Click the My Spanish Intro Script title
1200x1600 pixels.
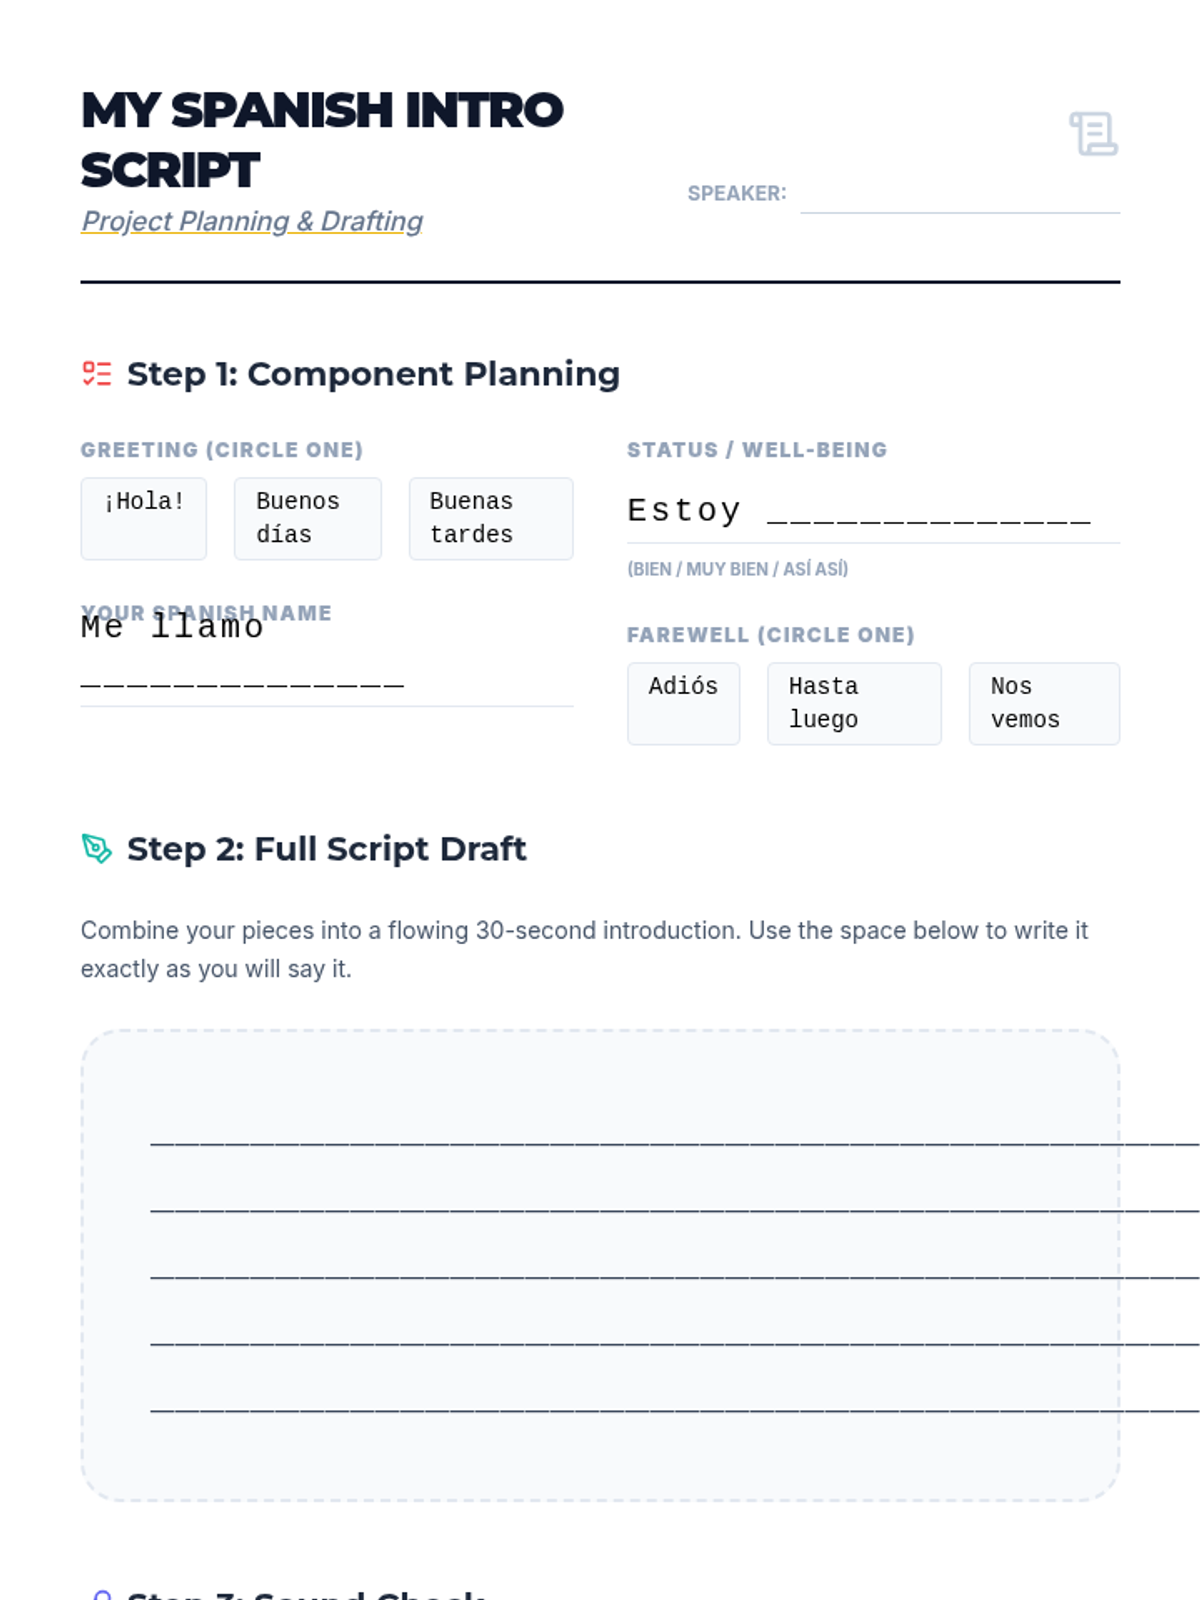point(322,140)
